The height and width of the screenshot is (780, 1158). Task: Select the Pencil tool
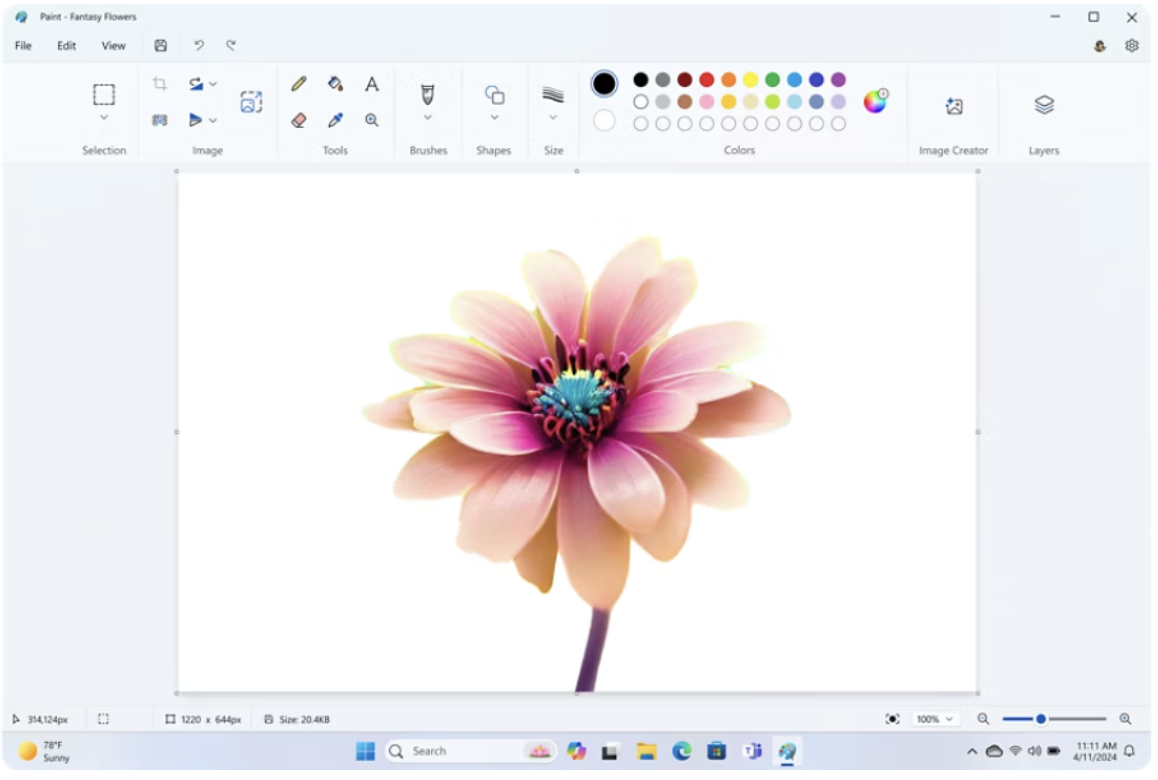(x=298, y=85)
